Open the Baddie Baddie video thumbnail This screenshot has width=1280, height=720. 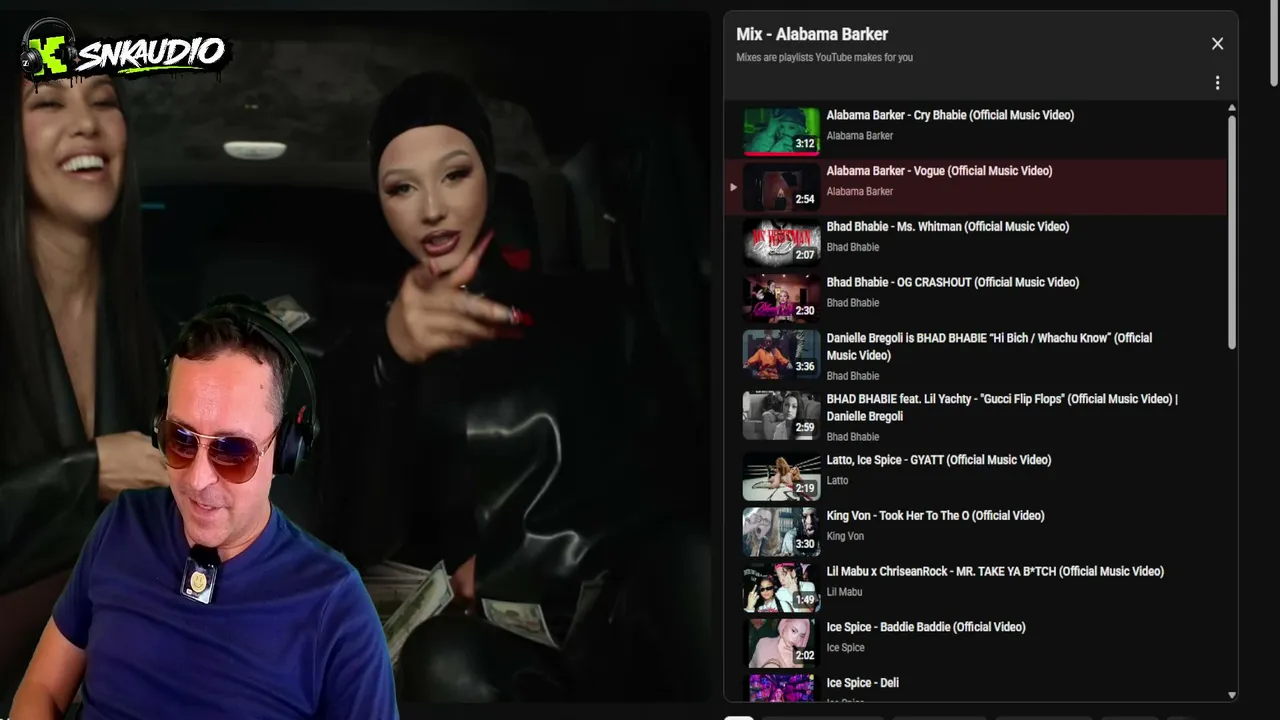(781, 644)
